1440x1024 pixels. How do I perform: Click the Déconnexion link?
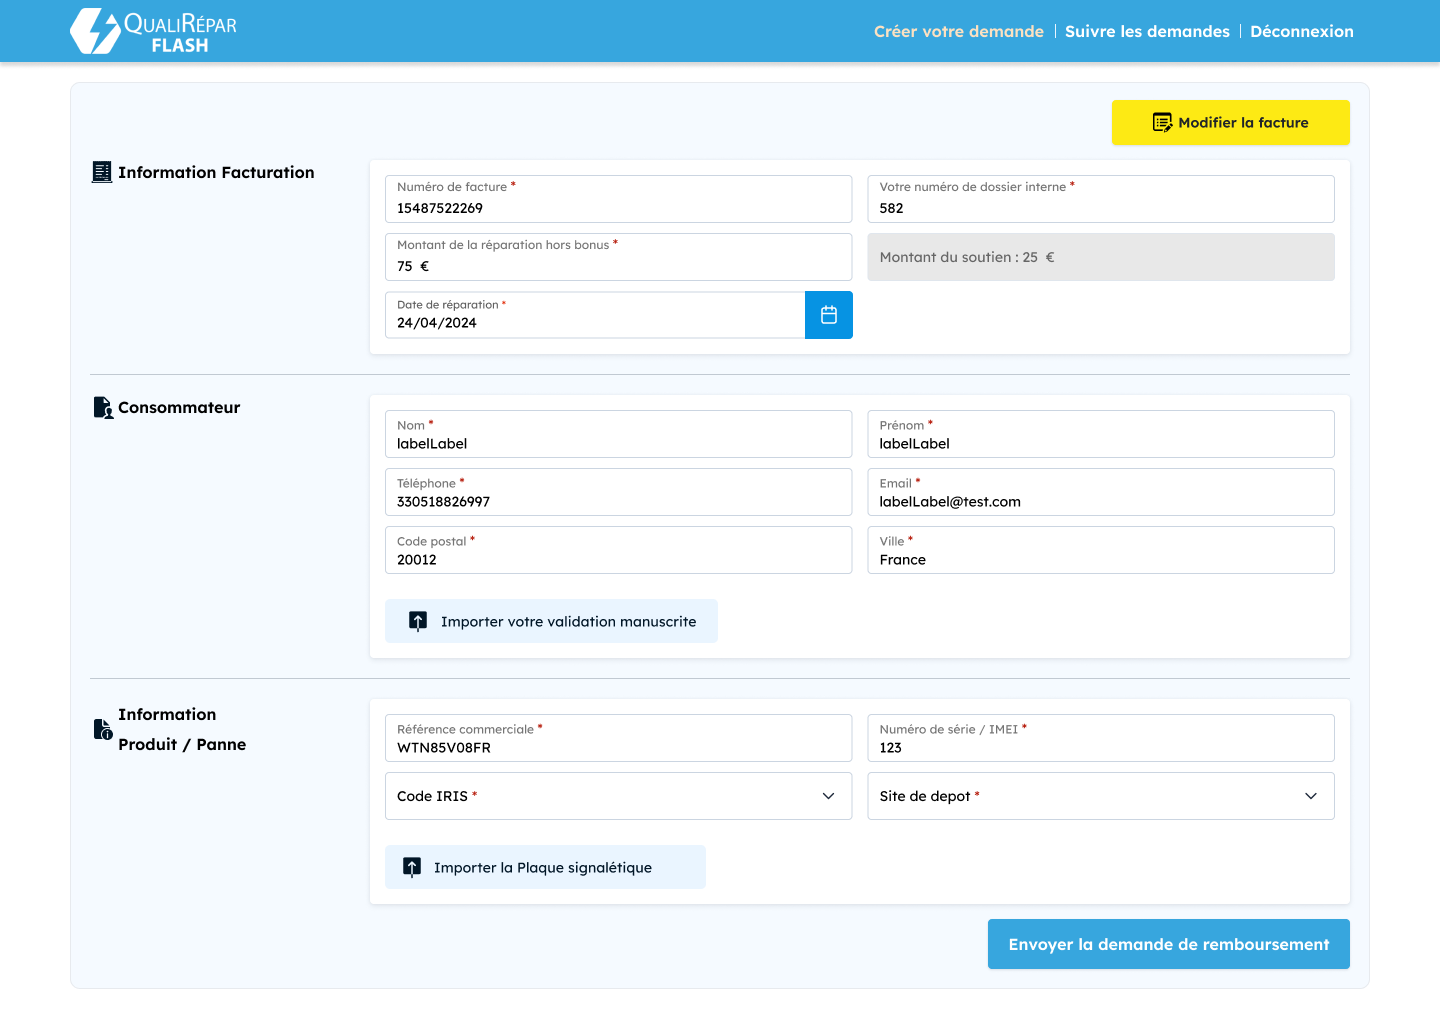click(1301, 32)
